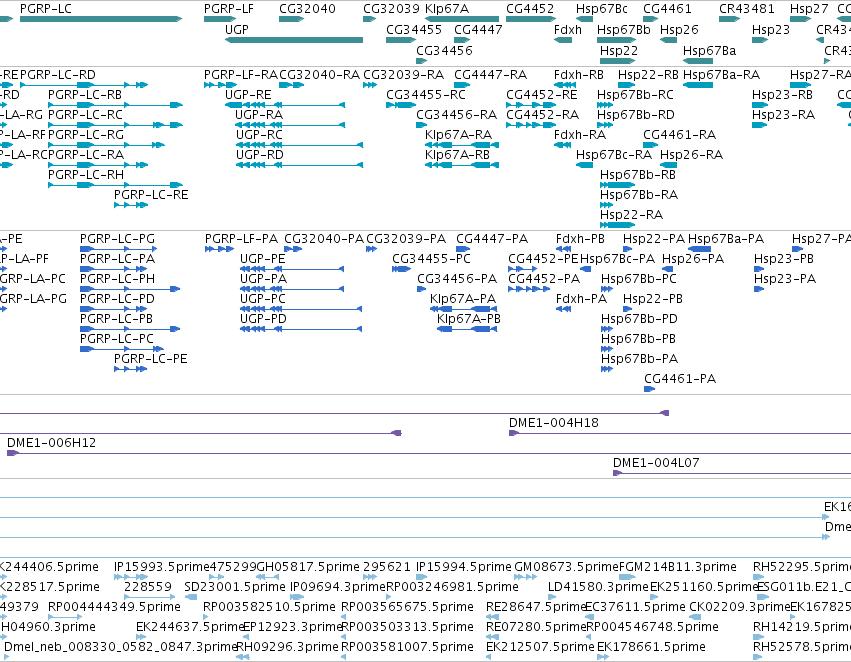This screenshot has height=662, width=851.
Task: Click the CK02209.3prime EST label
Action: (x=739, y=607)
